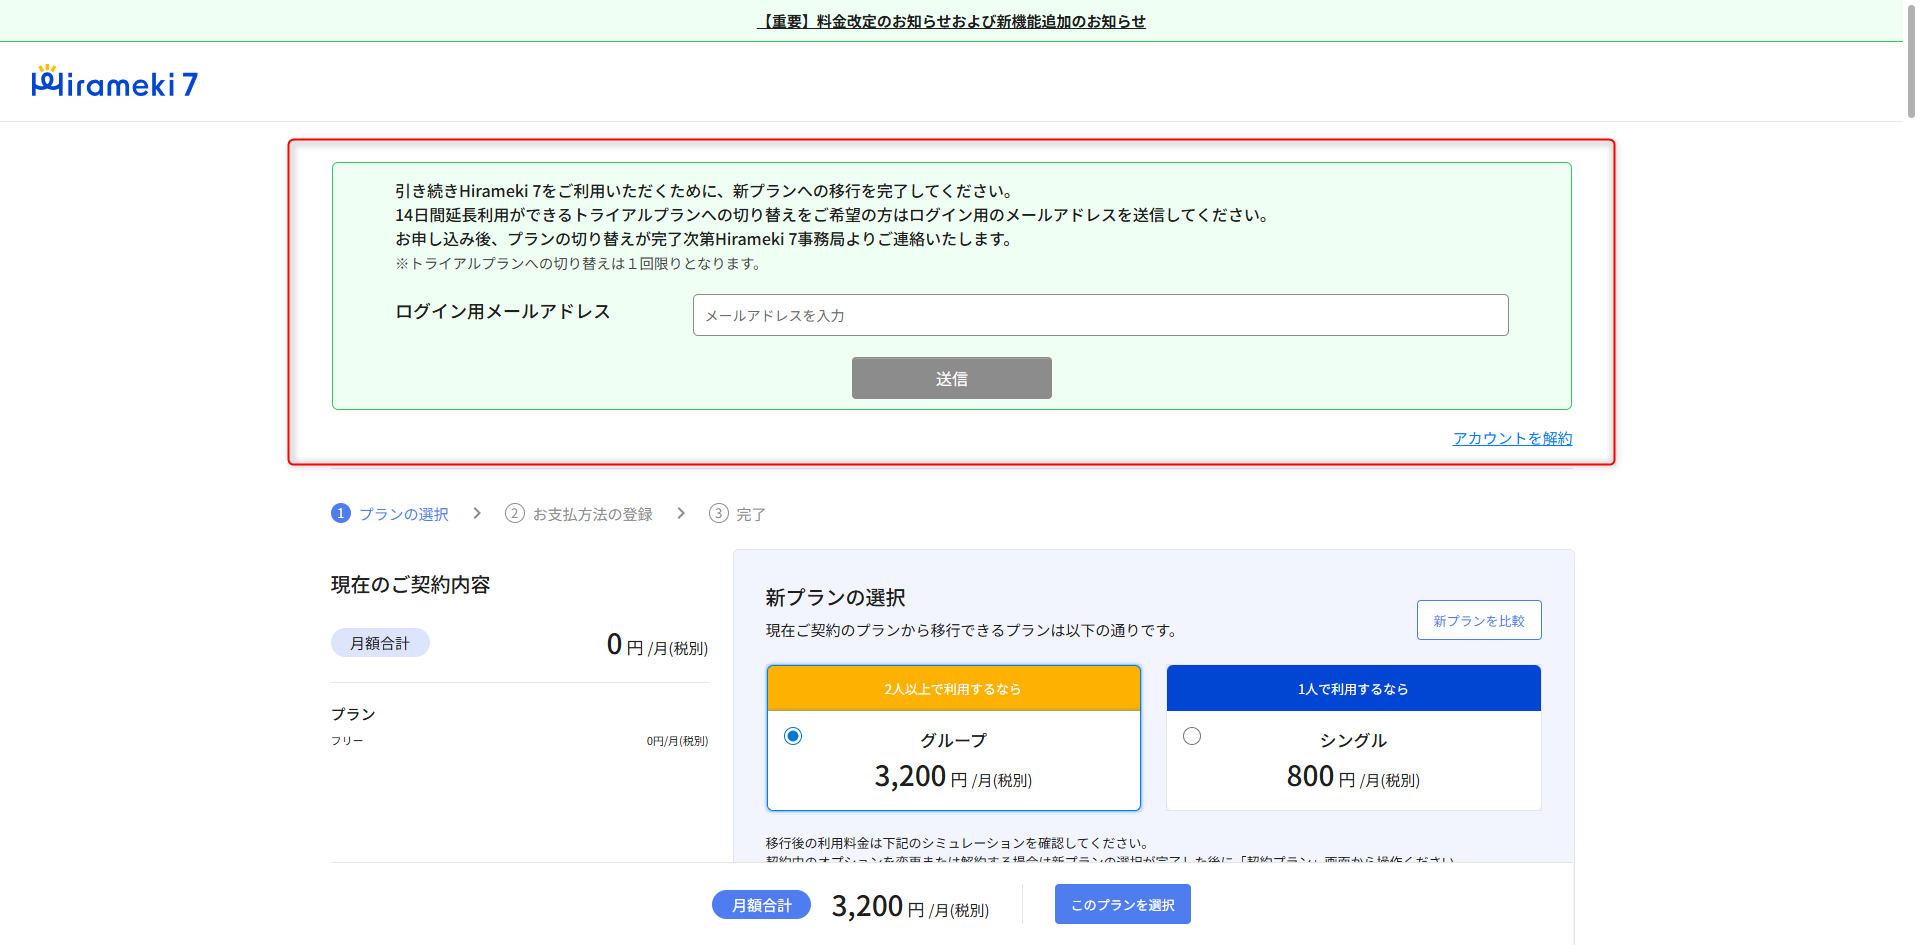Click the chevron arrow after お支払方法の登録
1920x945 pixels.
[681, 513]
